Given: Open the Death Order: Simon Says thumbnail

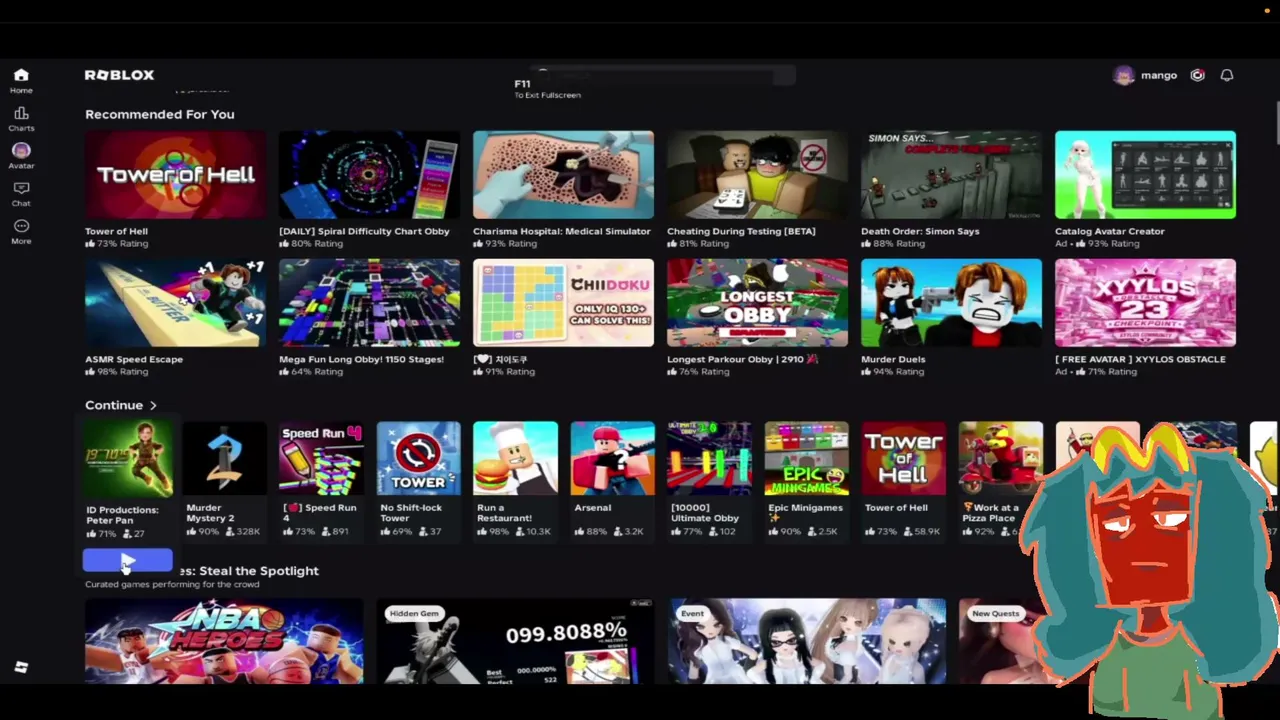Looking at the screenshot, I should click(x=951, y=175).
